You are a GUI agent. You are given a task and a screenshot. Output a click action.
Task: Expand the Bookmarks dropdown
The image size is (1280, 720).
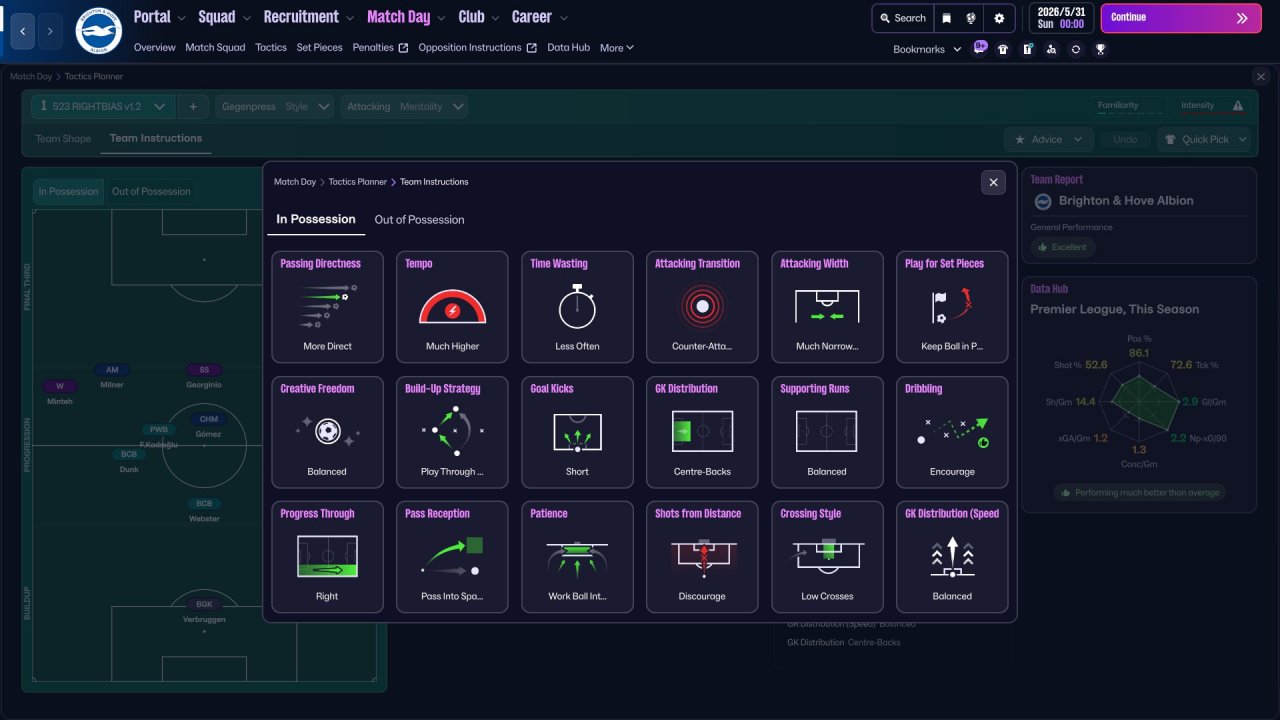(x=927, y=49)
